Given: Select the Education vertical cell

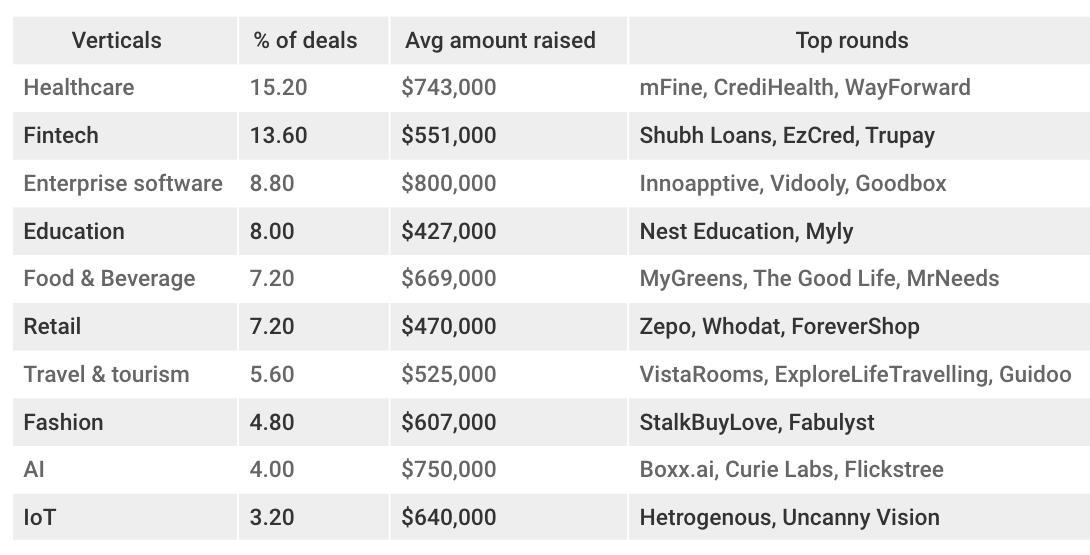Looking at the screenshot, I should click(x=74, y=231).
